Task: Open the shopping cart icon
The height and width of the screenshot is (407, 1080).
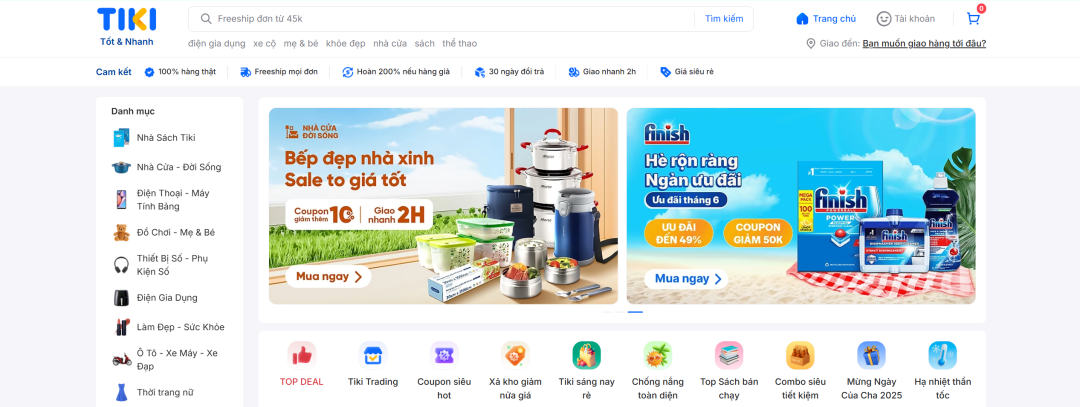Action: pyautogui.click(x=973, y=19)
